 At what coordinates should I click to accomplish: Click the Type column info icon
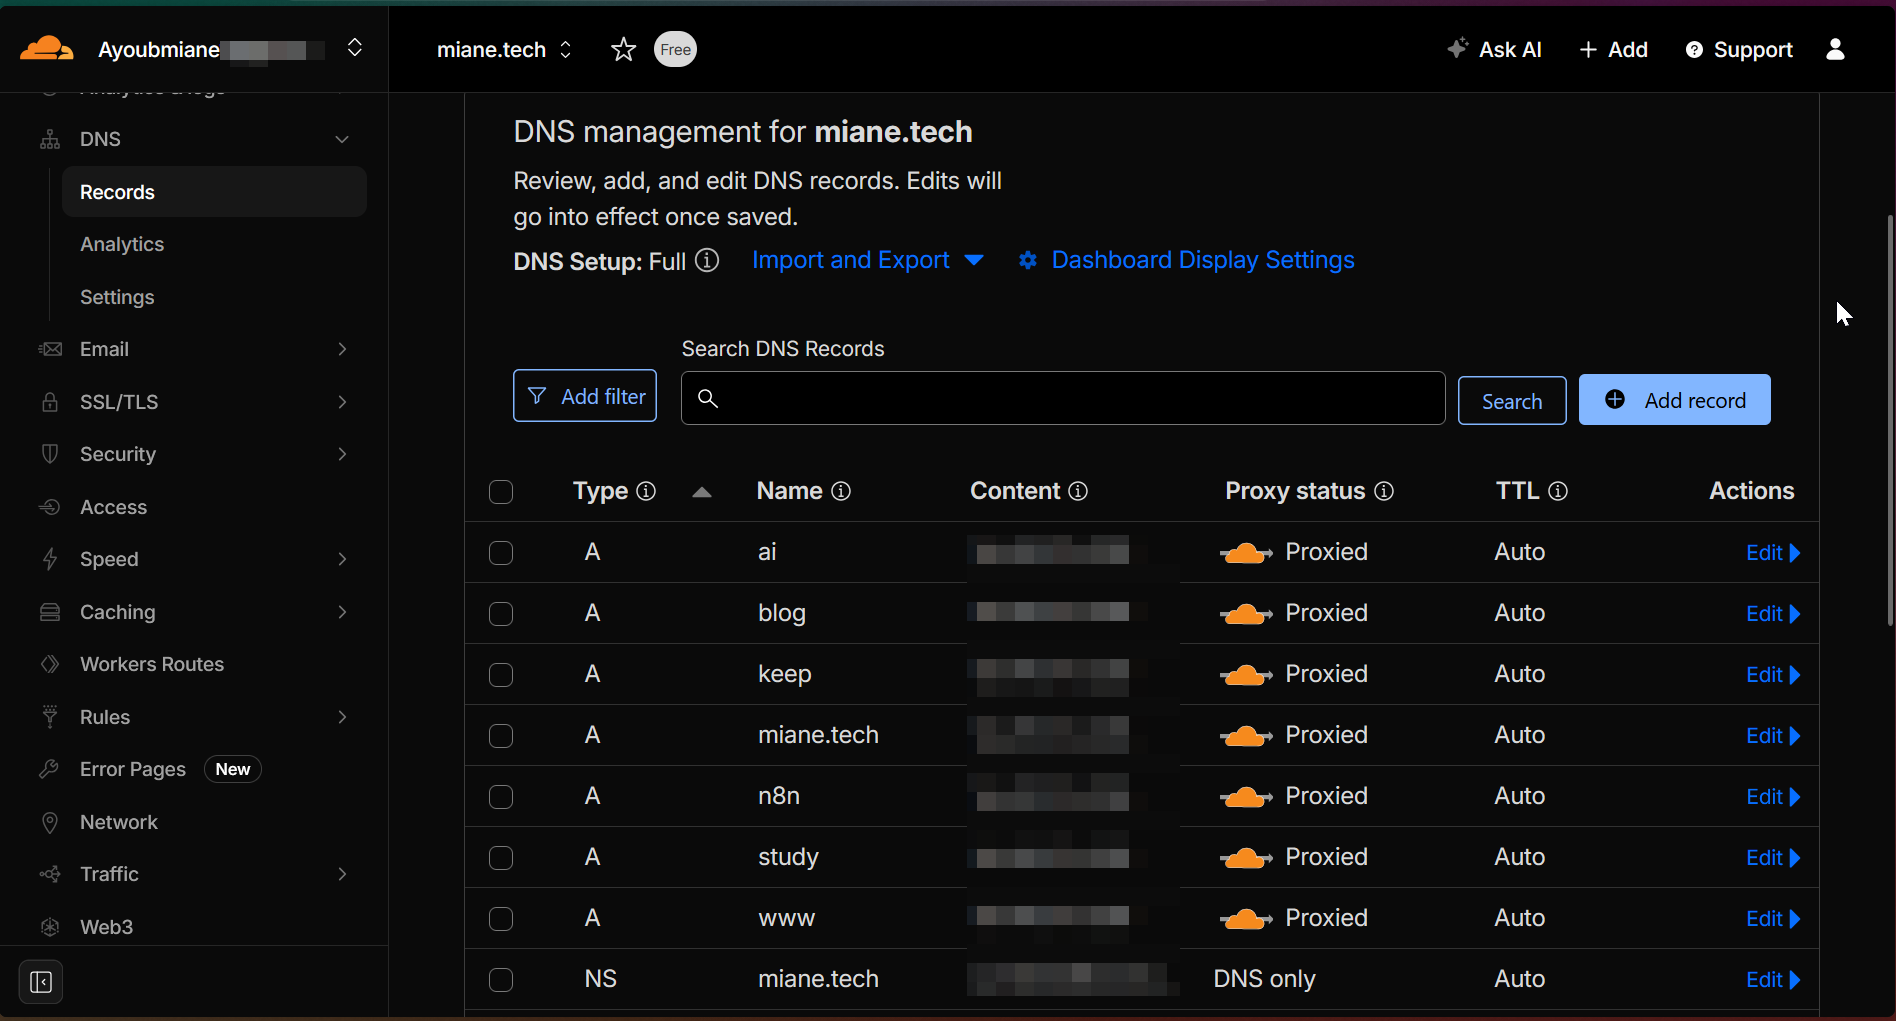pyautogui.click(x=646, y=491)
